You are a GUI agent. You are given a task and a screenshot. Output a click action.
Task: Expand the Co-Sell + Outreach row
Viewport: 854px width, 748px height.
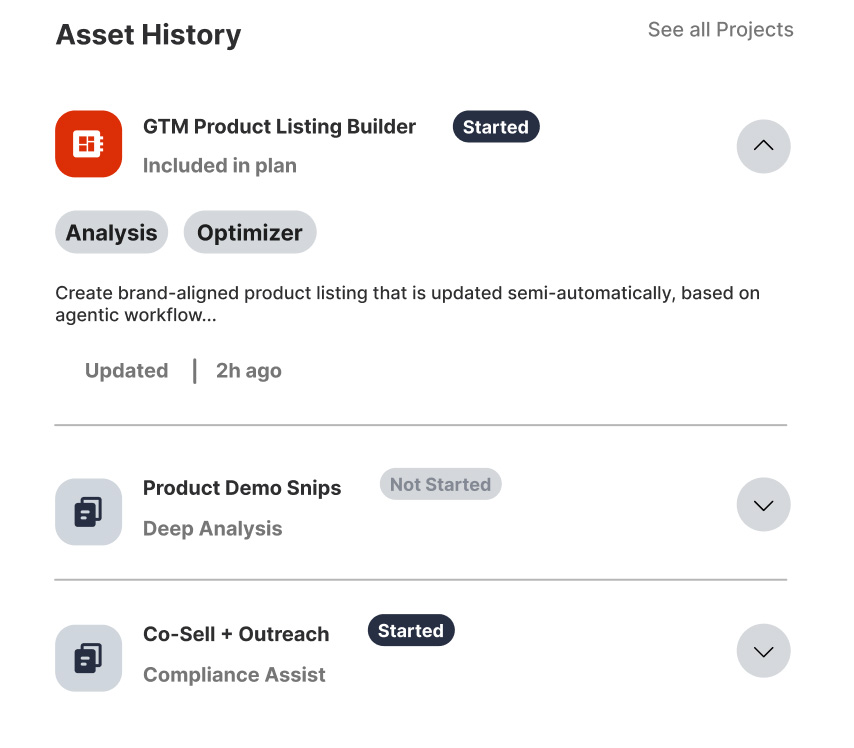coord(763,652)
